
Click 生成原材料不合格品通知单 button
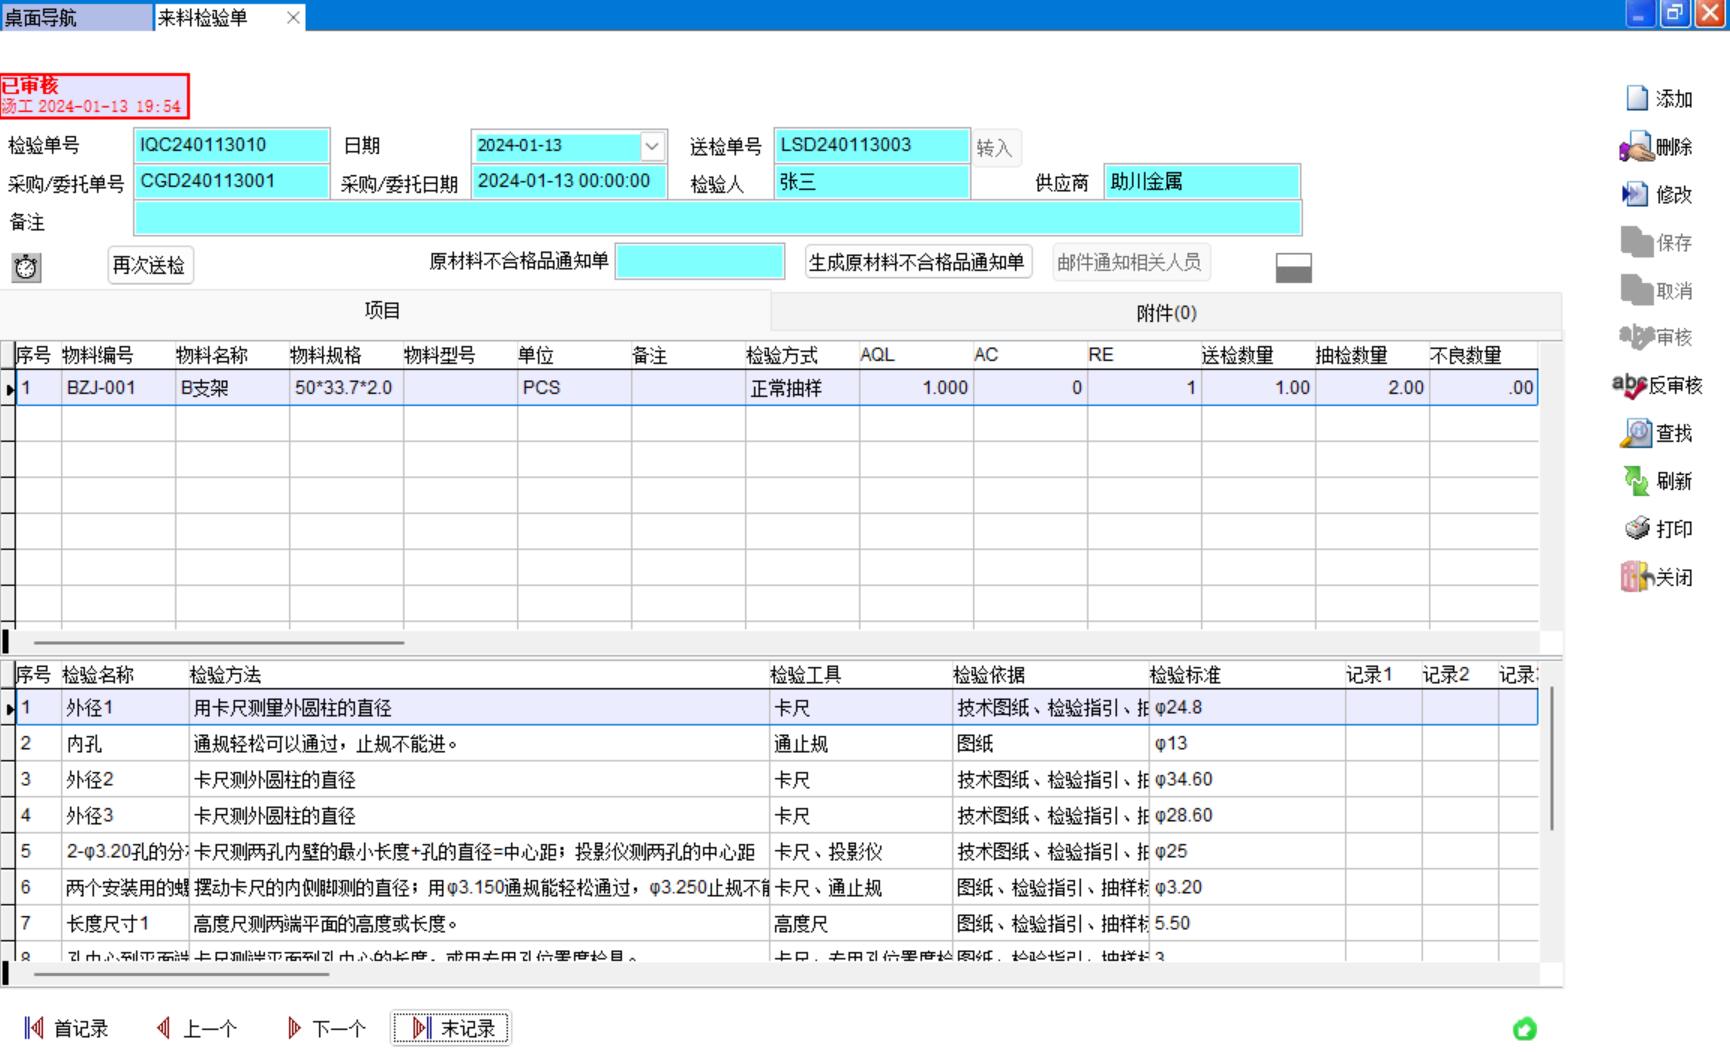pos(917,263)
